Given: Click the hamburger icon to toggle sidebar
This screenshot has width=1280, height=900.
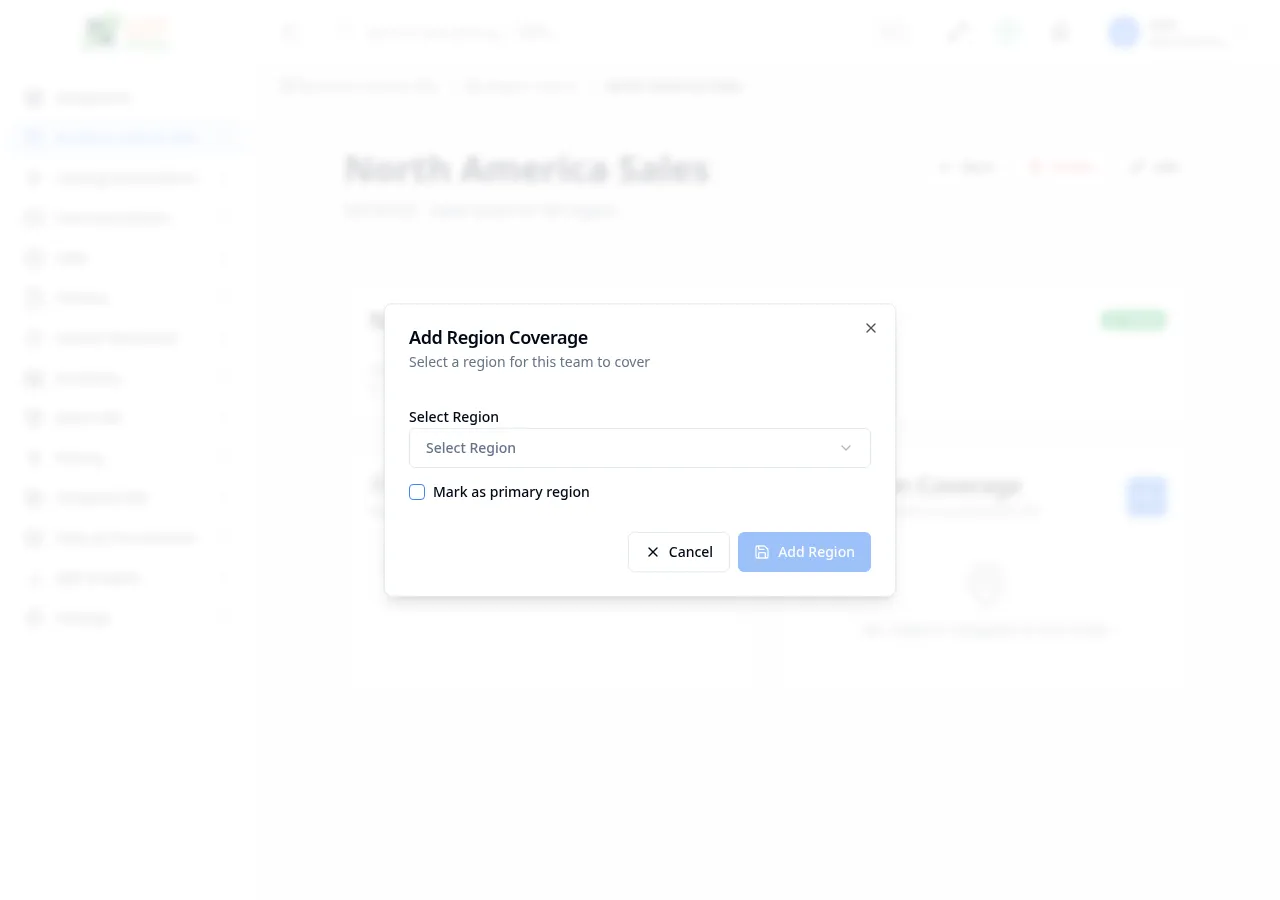Looking at the screenshot, I should tap(290, 32).
